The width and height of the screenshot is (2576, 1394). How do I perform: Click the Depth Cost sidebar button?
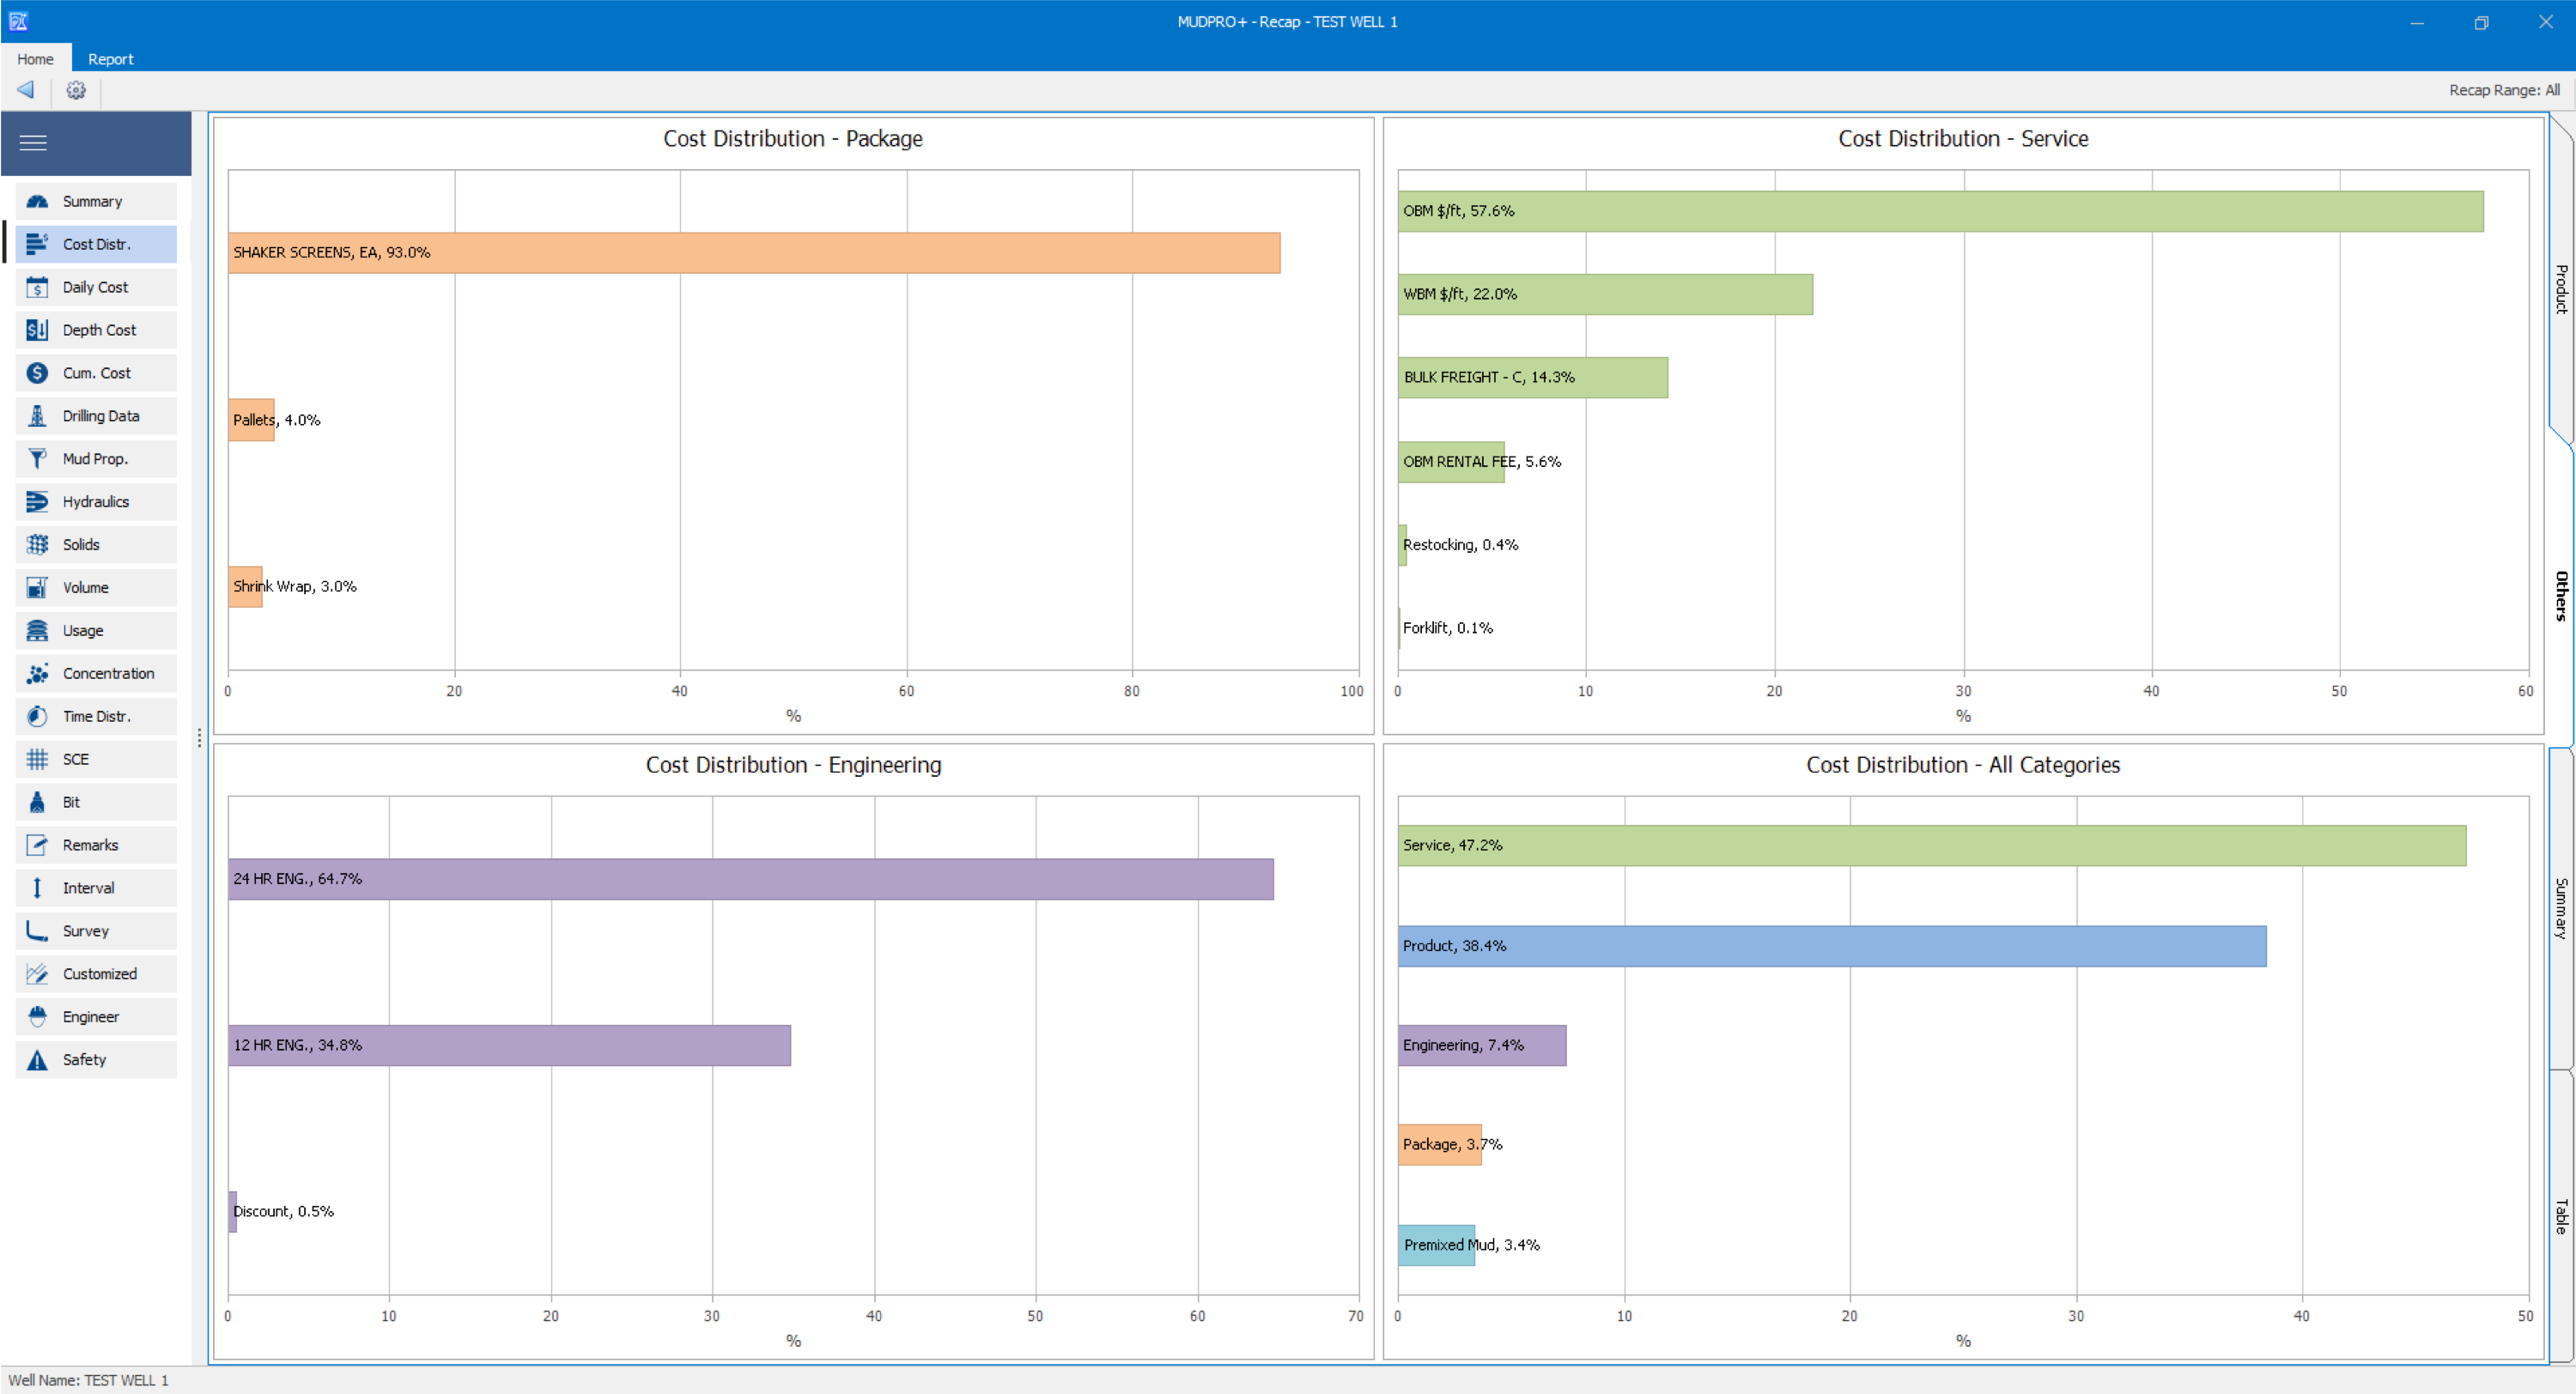click(x=97, y=330)
